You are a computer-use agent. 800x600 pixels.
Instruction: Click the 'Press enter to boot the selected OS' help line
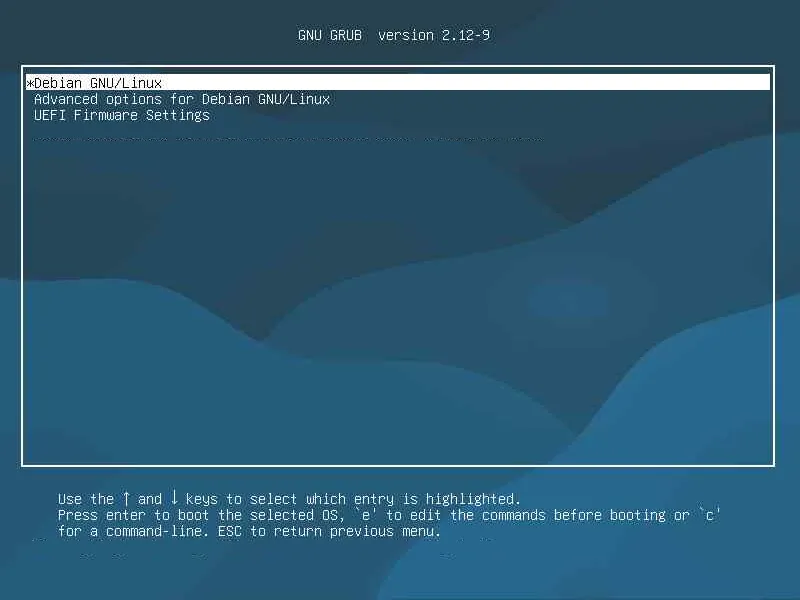click(x=389, y=515)
